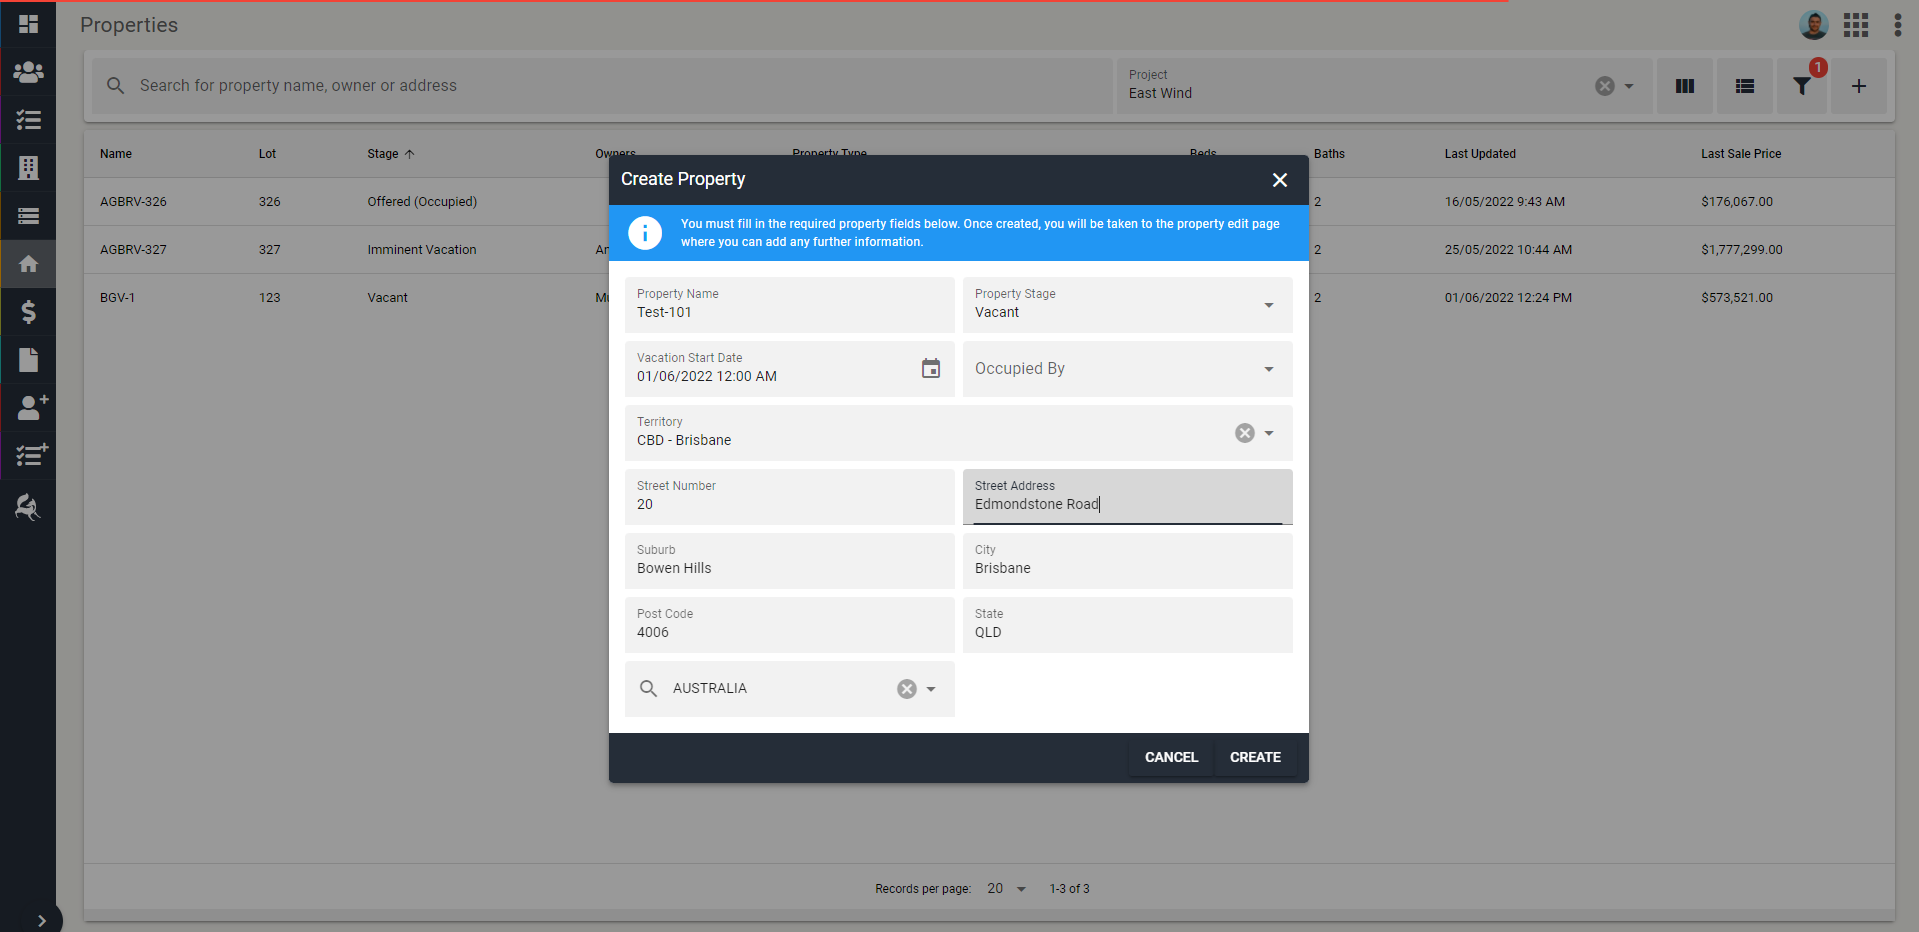Click CANCEL to dismiss the dialog

point(1169,757)
